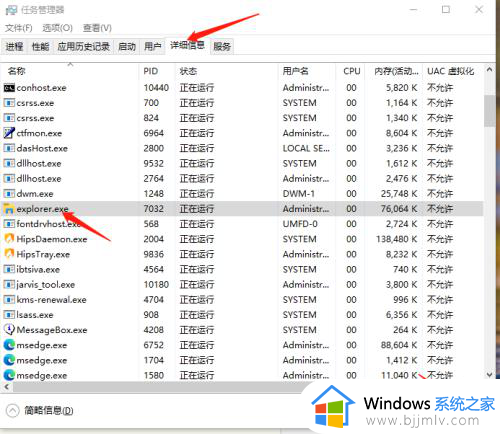Viewport: 500px width, 434px height.
Task: Click the 简略信息(D) link text
Action: pos(49,410)
